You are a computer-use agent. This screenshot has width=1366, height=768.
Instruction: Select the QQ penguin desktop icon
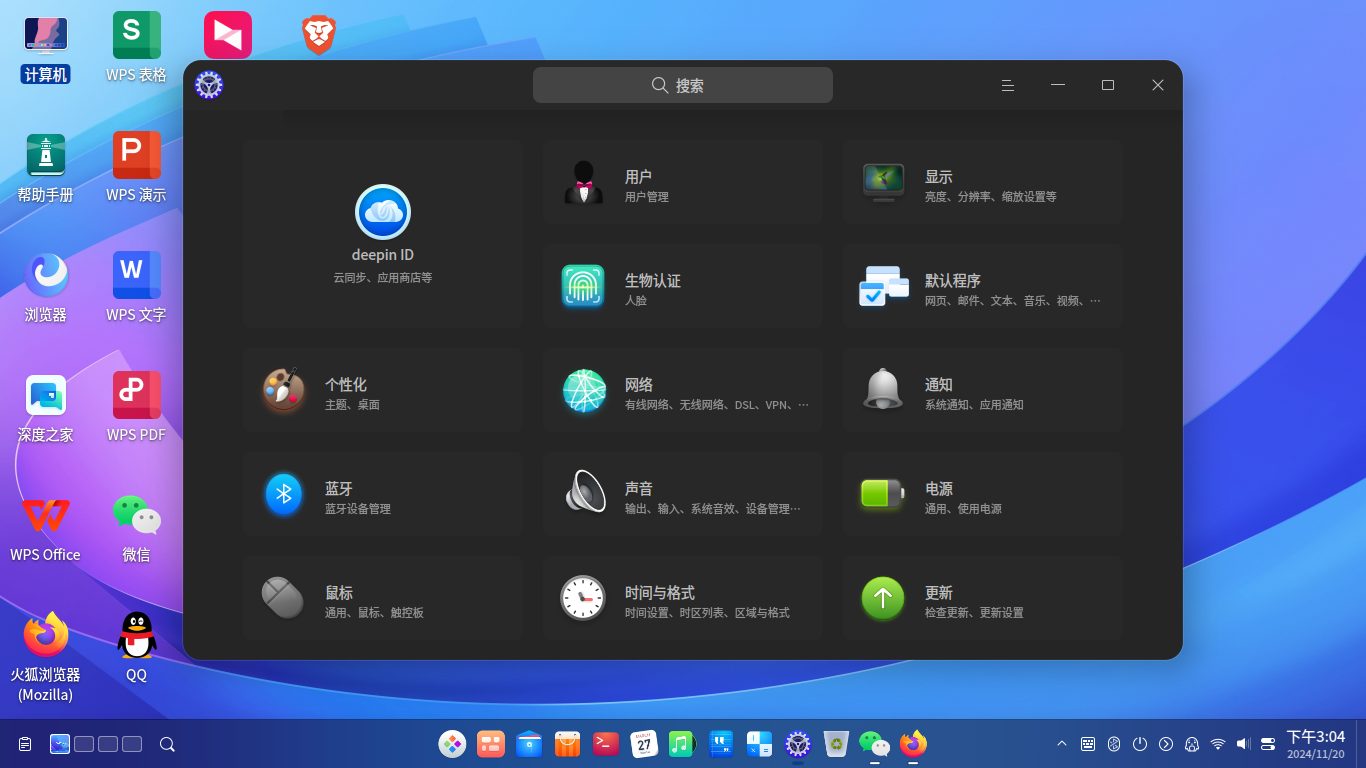click(137, 647)
